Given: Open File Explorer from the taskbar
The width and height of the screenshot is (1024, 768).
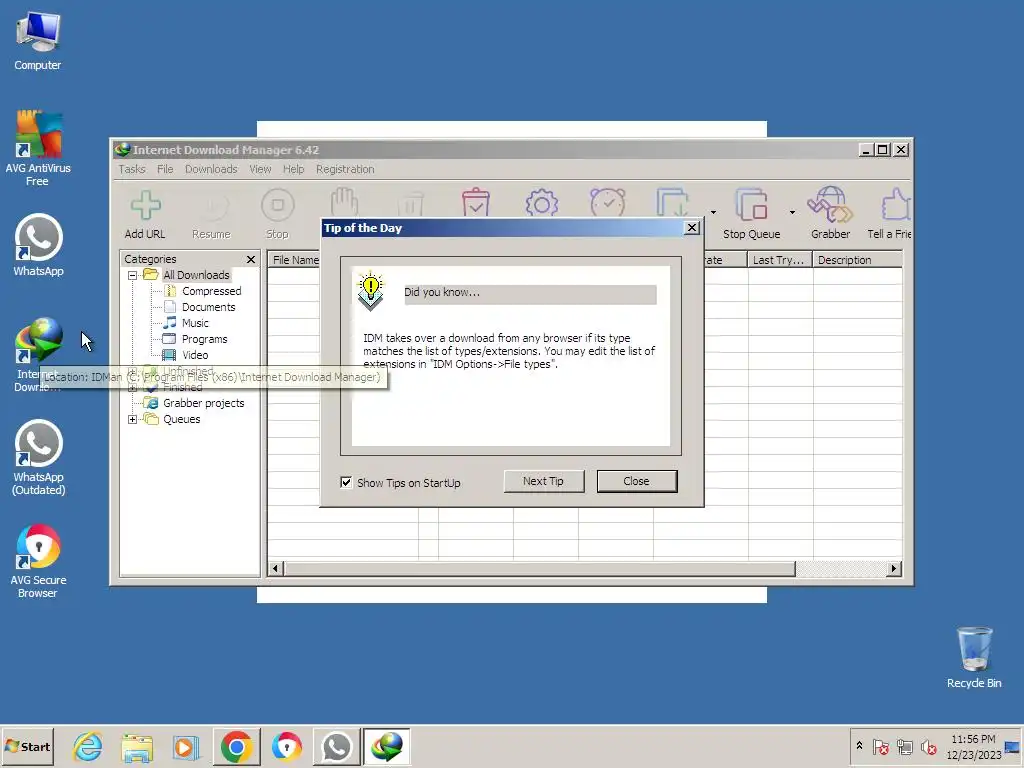Looking at the screenshot, I should [137, 747].
